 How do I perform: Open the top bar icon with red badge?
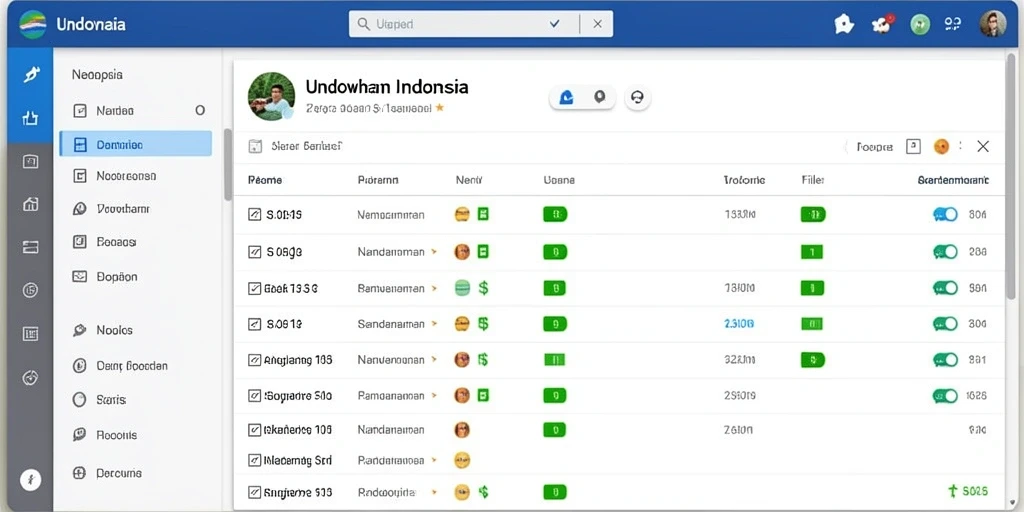tap(882, 25)
